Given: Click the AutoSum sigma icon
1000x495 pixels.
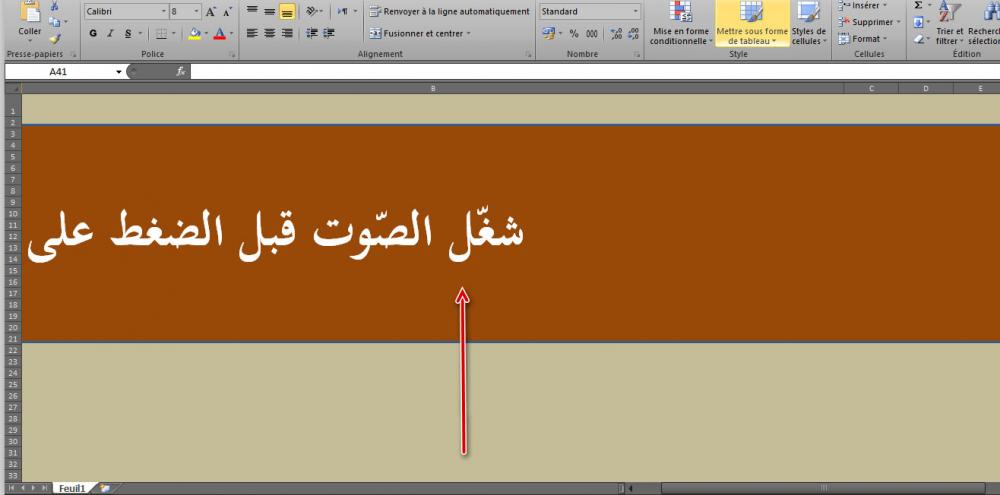Looking at the screenshot, I should coord(918,5).
